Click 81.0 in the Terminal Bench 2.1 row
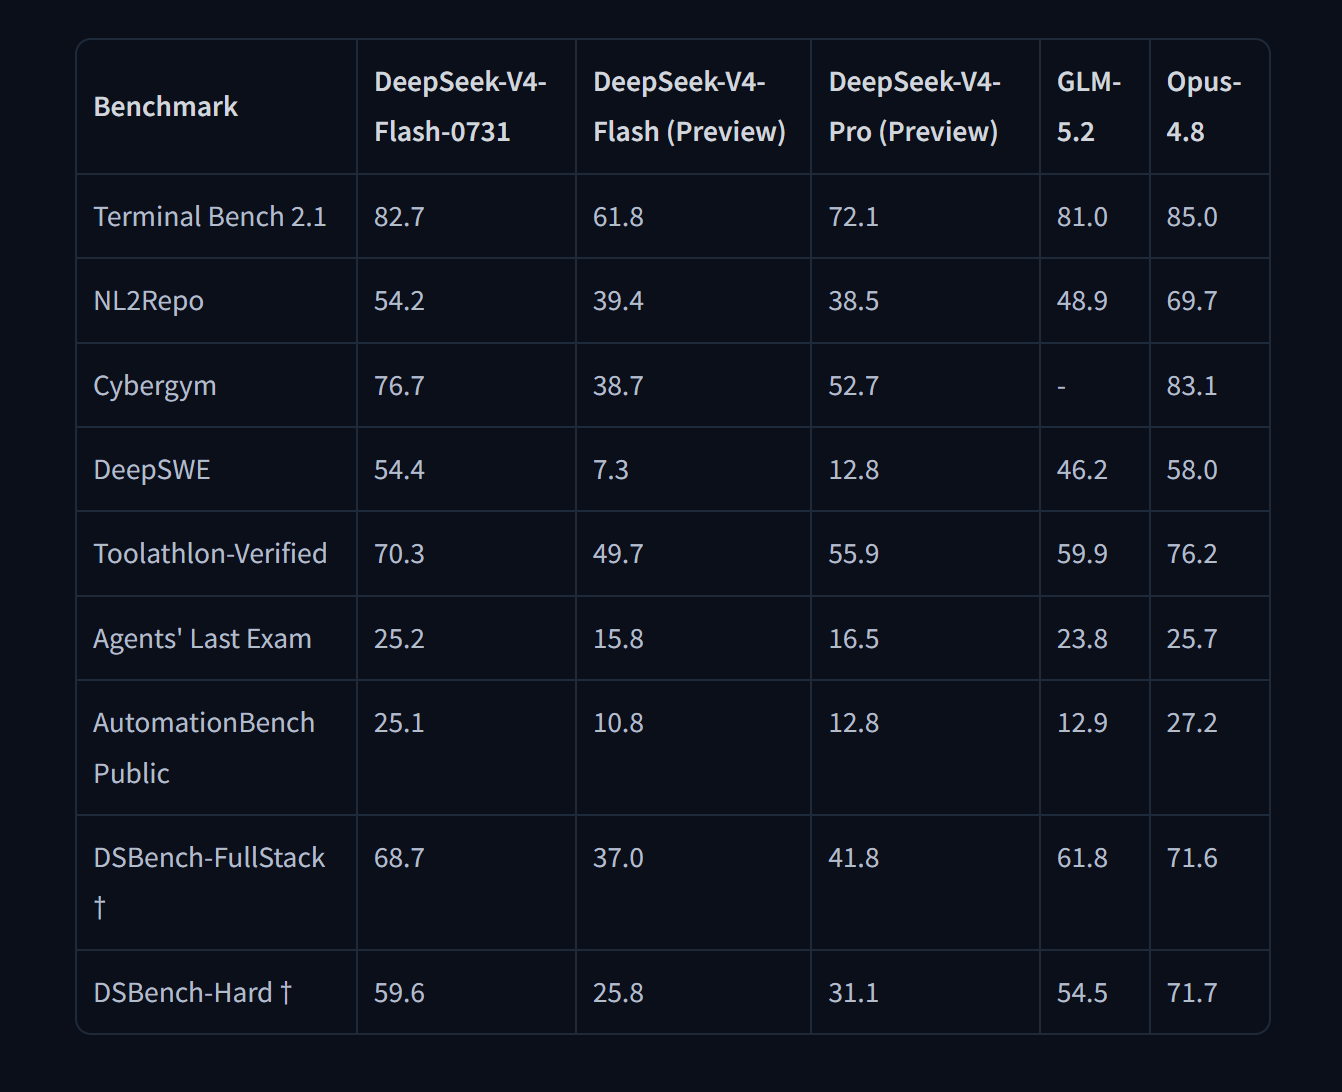Screen dimensions: 1342x1092 coord(1082,217)
